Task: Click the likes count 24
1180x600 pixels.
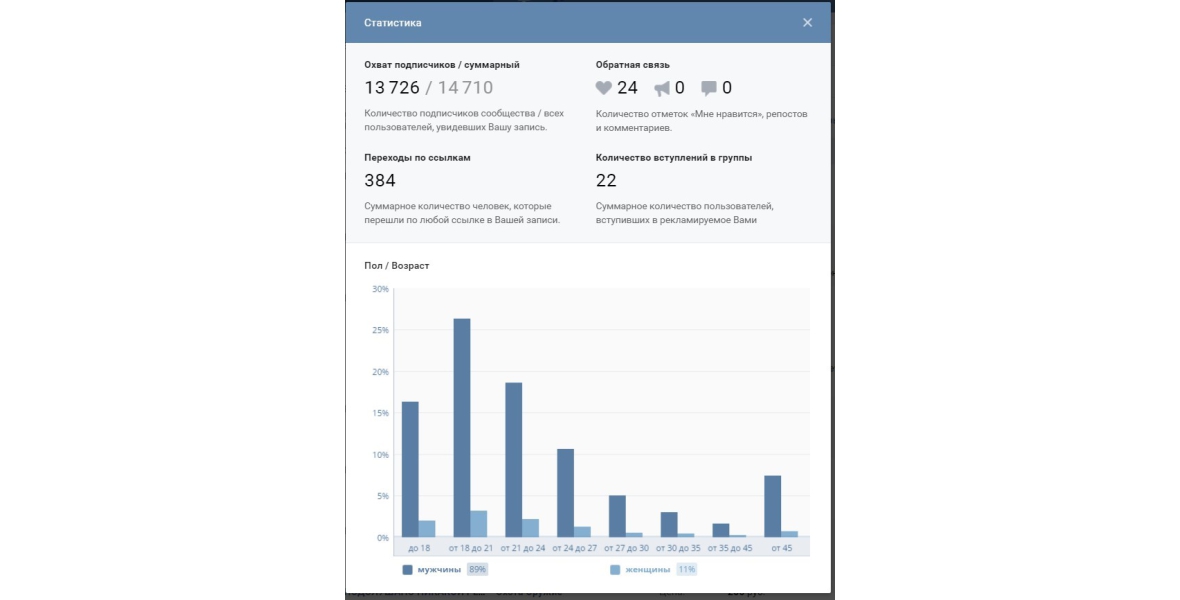Action: [x=627, y=88]
